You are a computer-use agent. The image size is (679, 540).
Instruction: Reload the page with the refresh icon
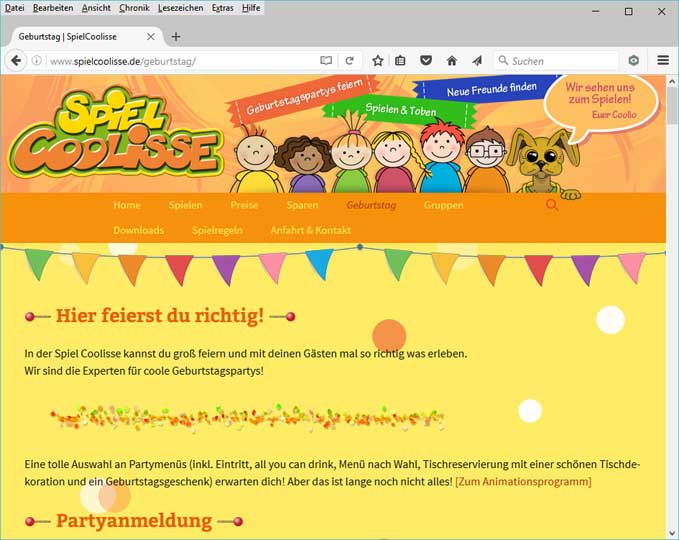349,61
